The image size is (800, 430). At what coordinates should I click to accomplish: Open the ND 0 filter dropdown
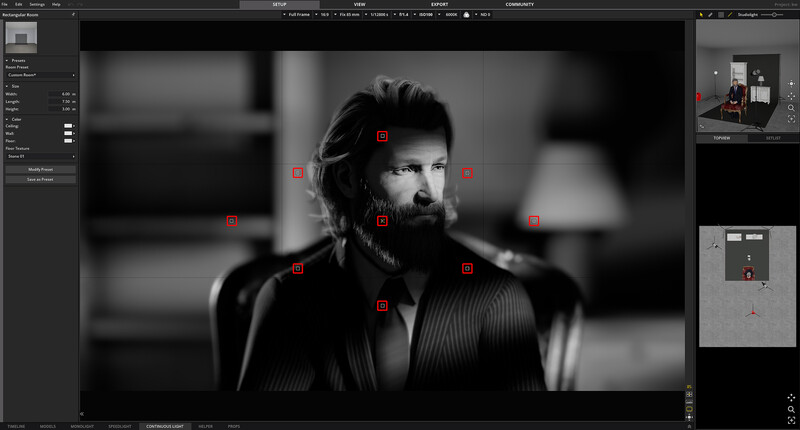coord(483,15)
